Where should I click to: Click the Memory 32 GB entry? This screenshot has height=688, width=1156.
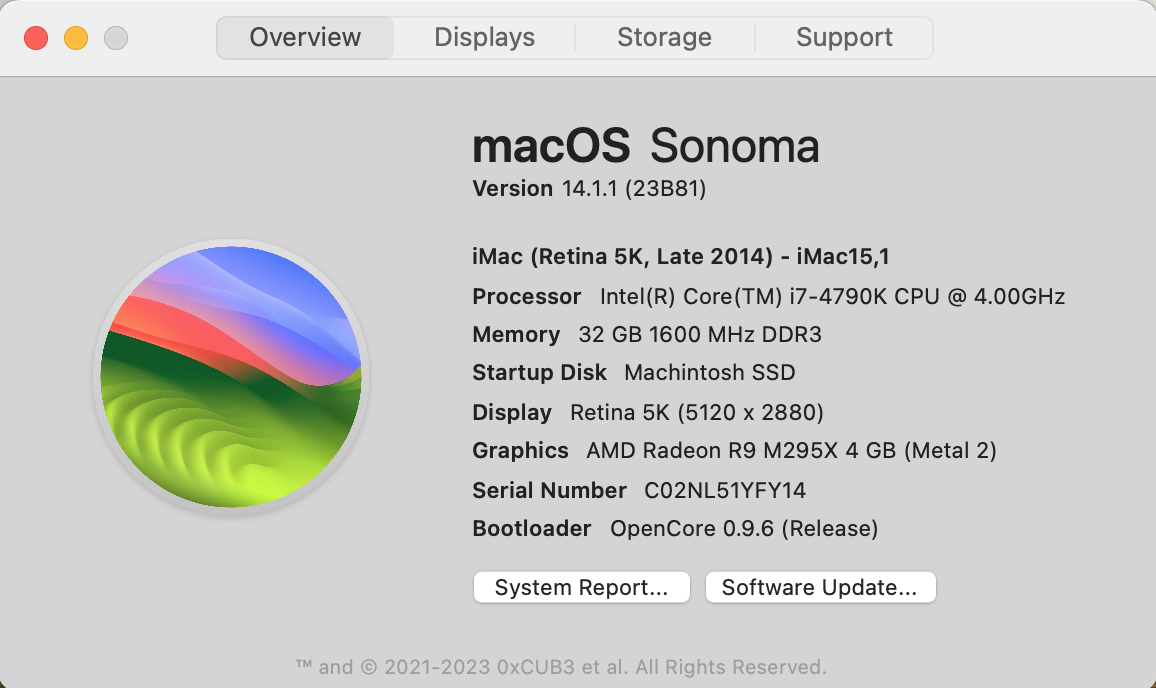pyautogui.click(x=646, y=335)
